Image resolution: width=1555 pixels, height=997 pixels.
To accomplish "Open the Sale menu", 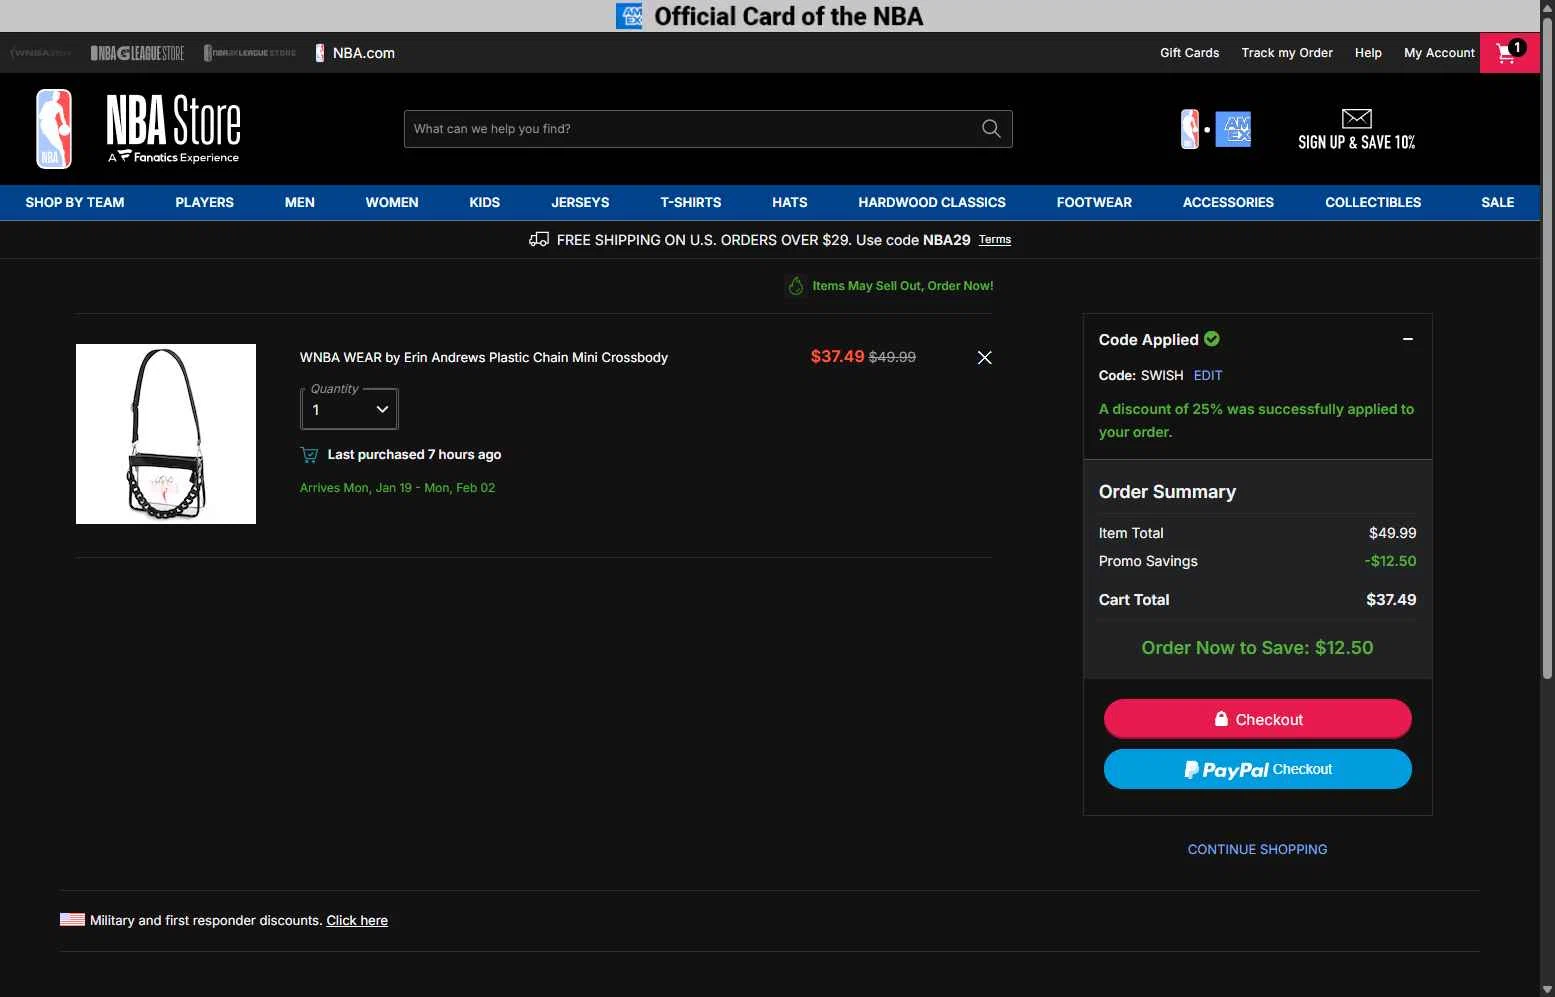I will [1498, 202].
